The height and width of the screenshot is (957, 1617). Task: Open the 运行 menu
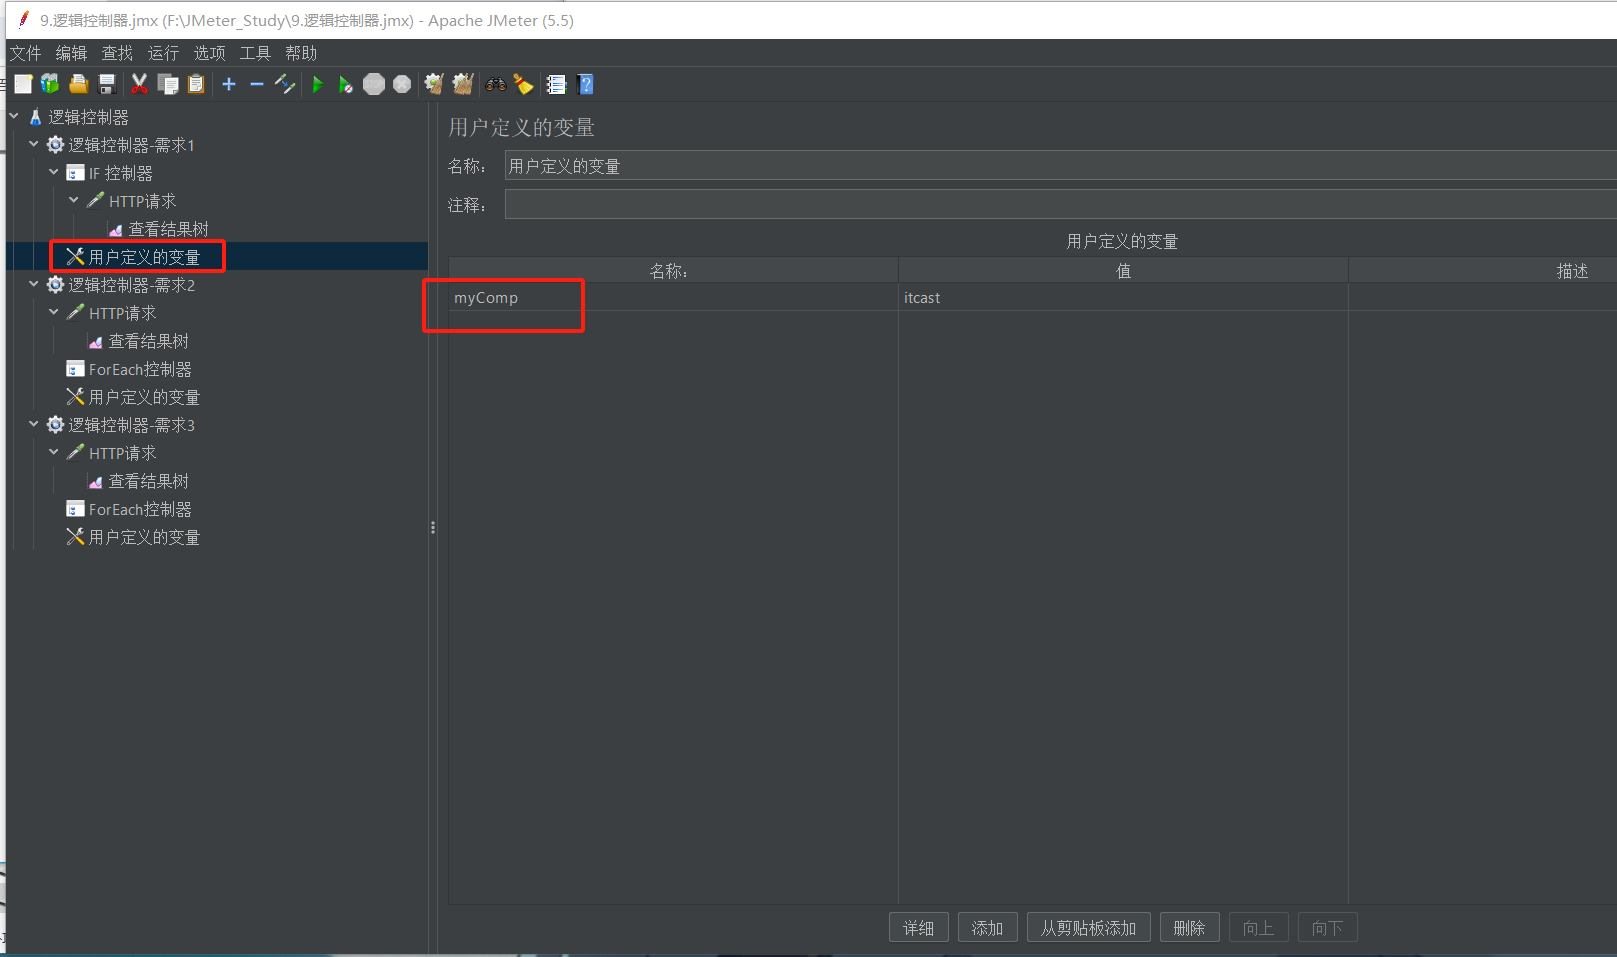[164, 53]
